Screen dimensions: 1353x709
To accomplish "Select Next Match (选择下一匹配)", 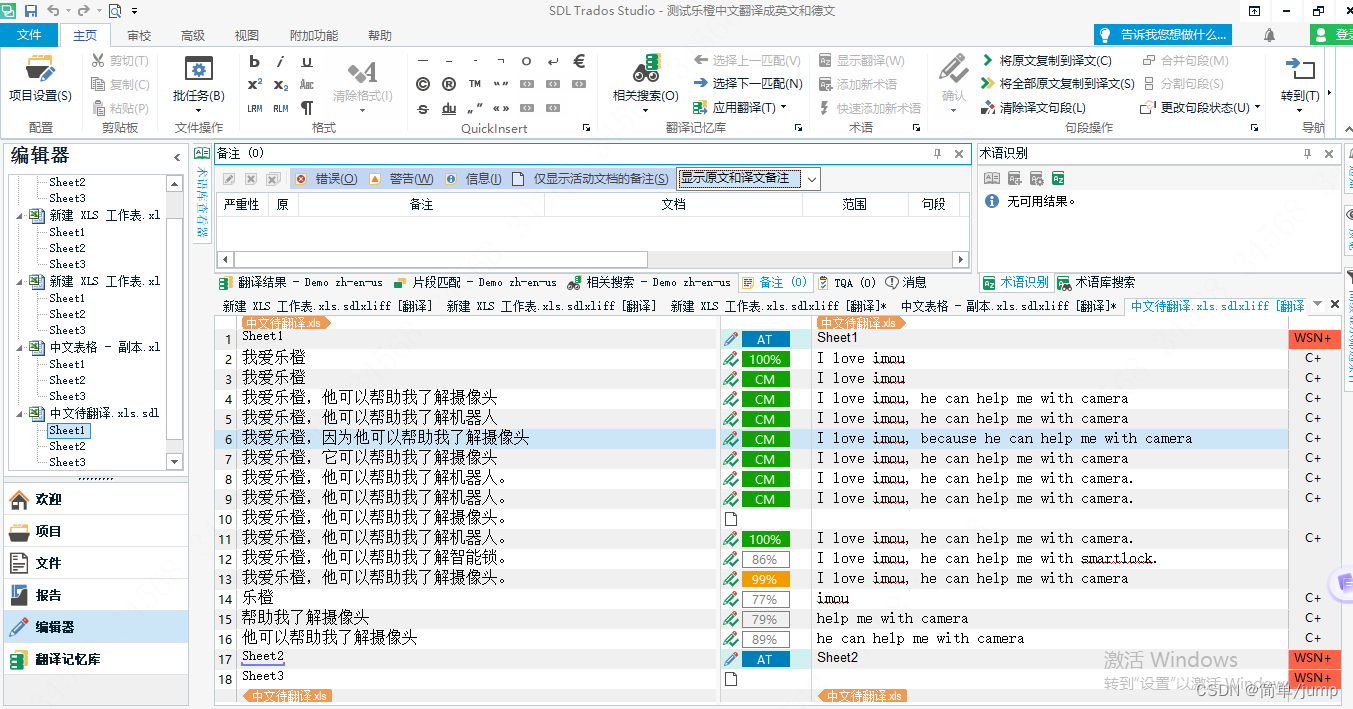I will tap(748, 84).
